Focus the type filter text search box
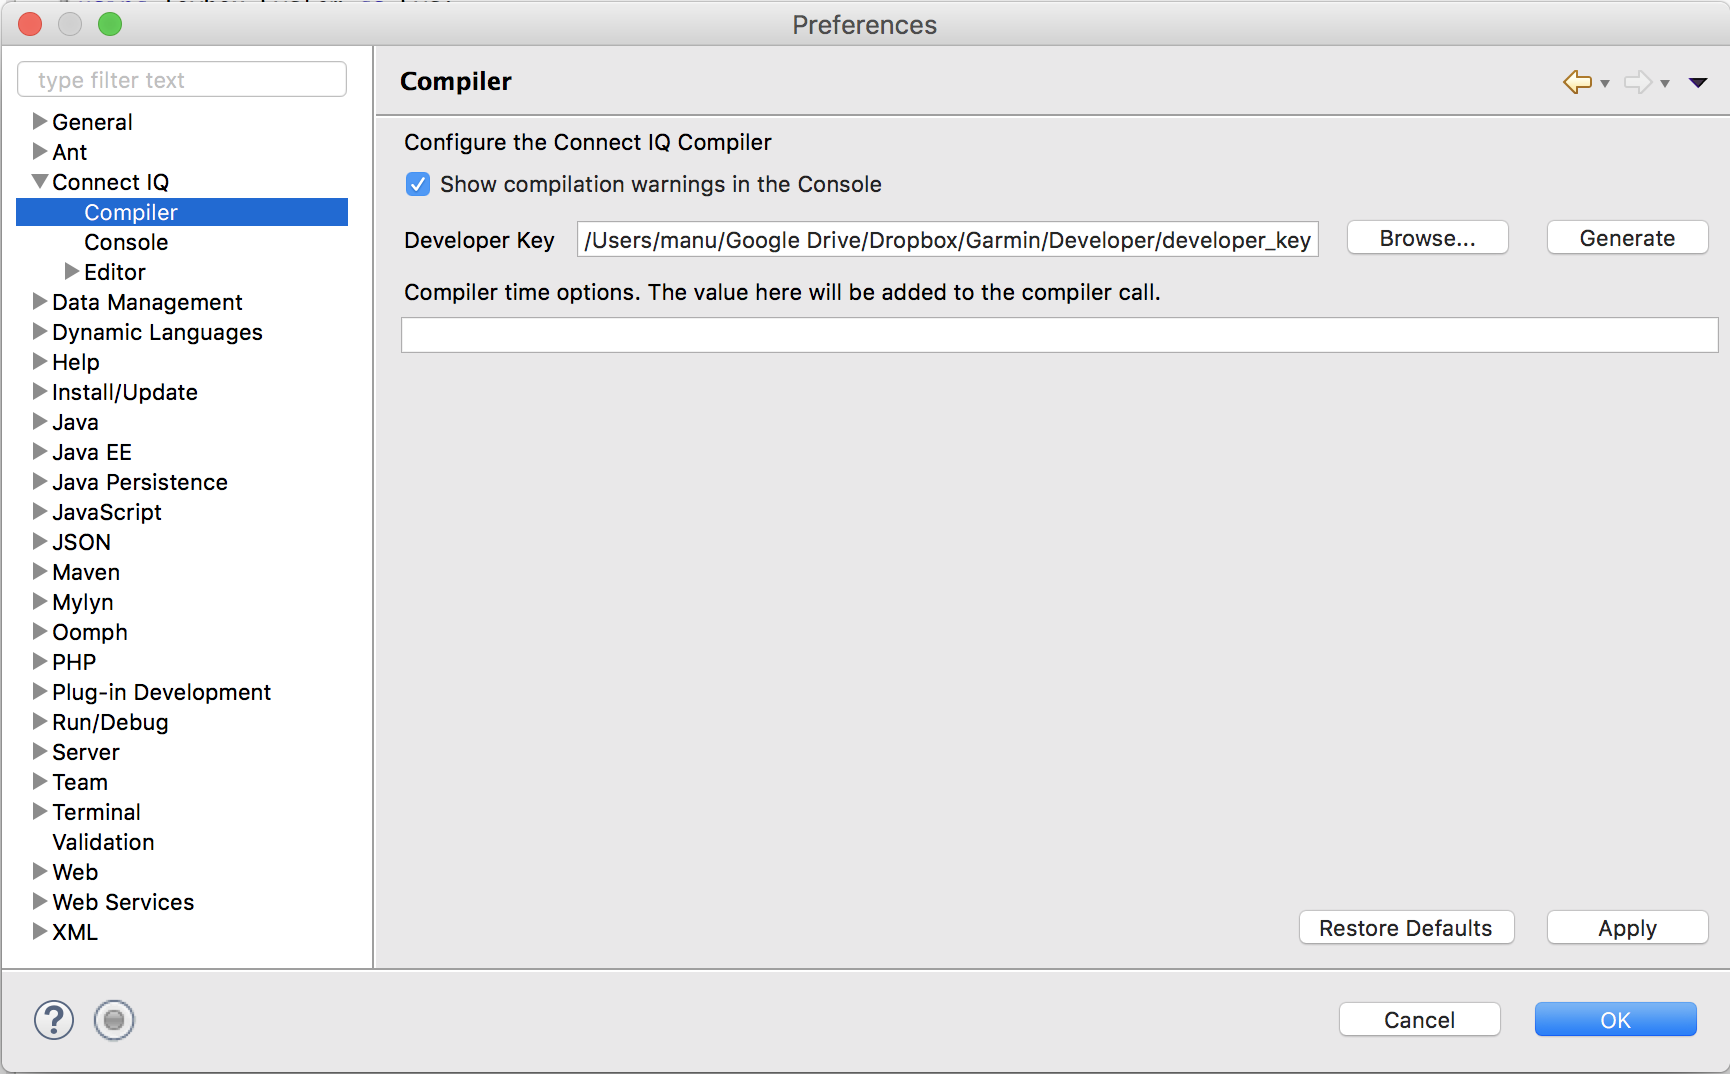 tap(182, 80)
